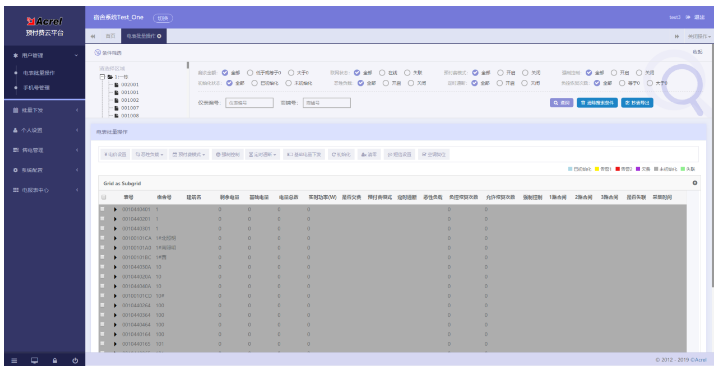The image size is (719, 367).
Task: Collapse the 1:一移 tree node
Action: coord(103,77)
